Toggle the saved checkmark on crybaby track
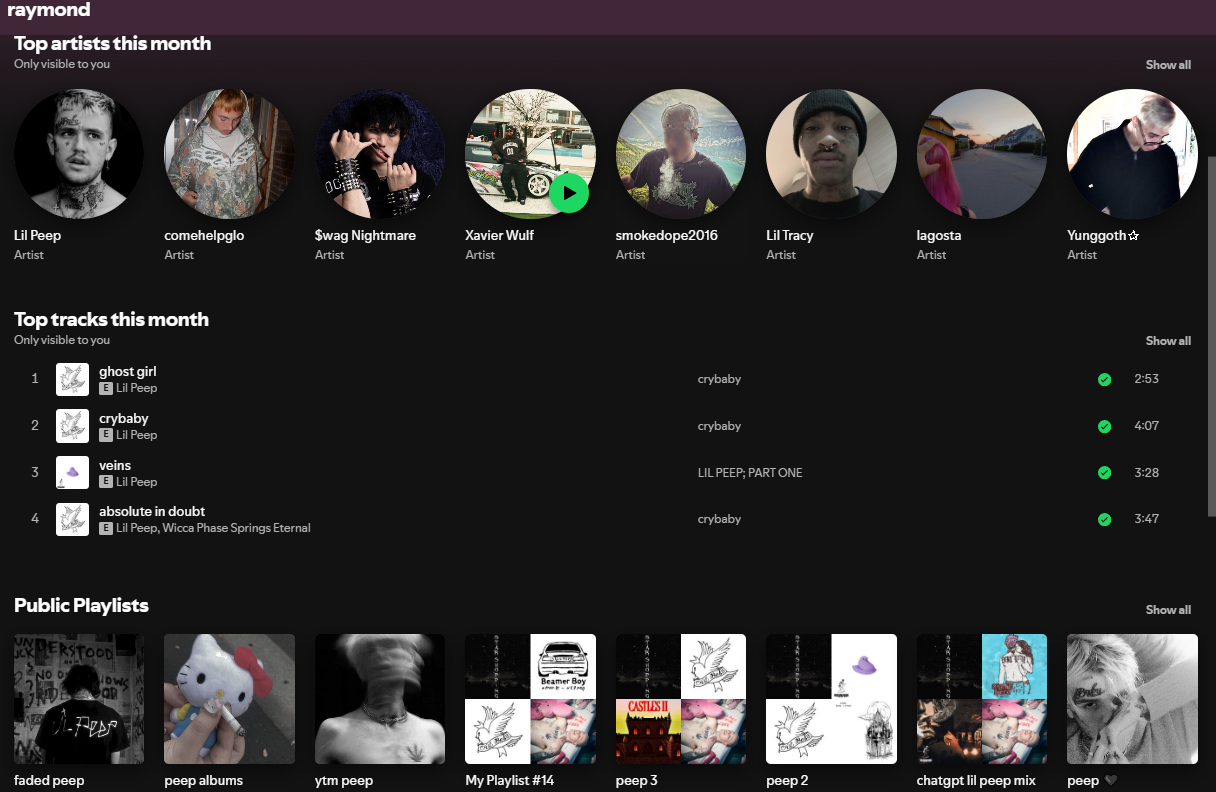This screenshot has height=792, width=1216. [x=1104, y=426]
